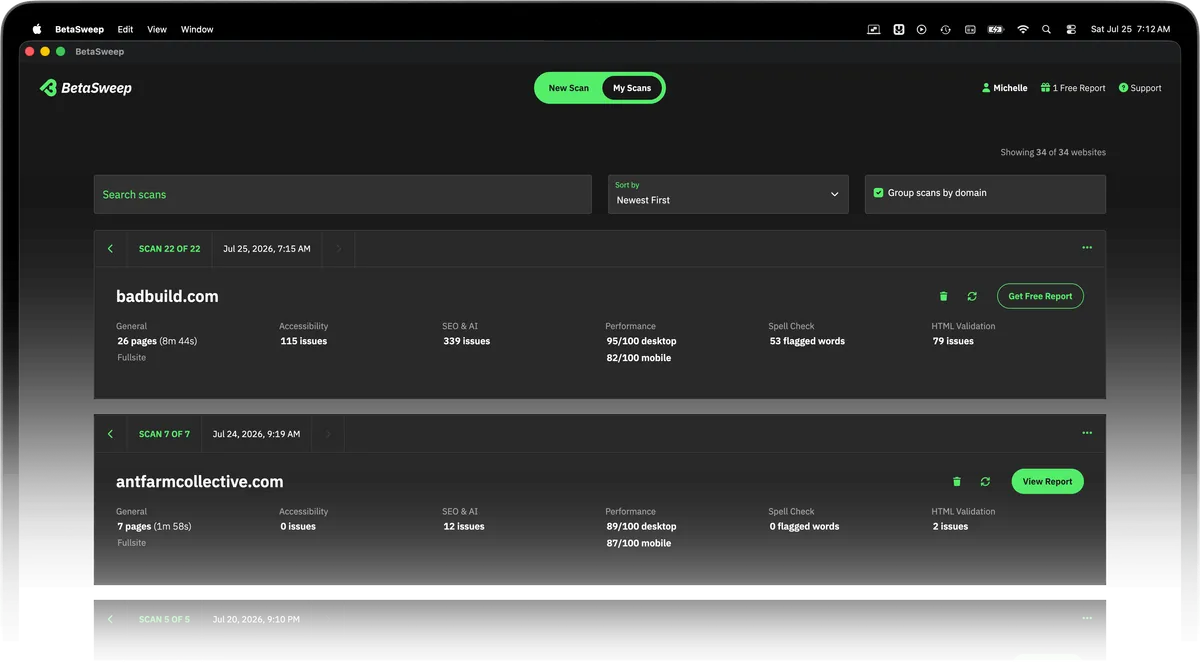Rescan badbuild.com with the refresh icon
This screenshot has height=665, width=1200.
point(972,296)
